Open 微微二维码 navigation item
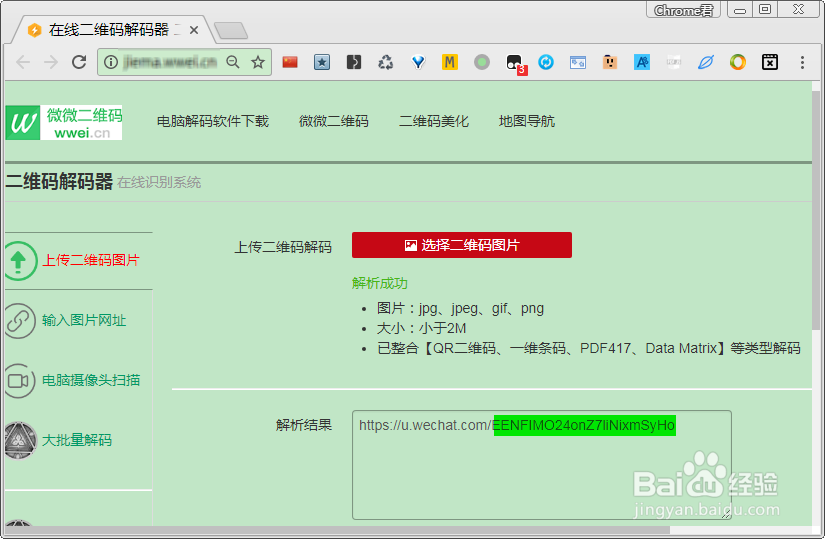 pos(334,121)
